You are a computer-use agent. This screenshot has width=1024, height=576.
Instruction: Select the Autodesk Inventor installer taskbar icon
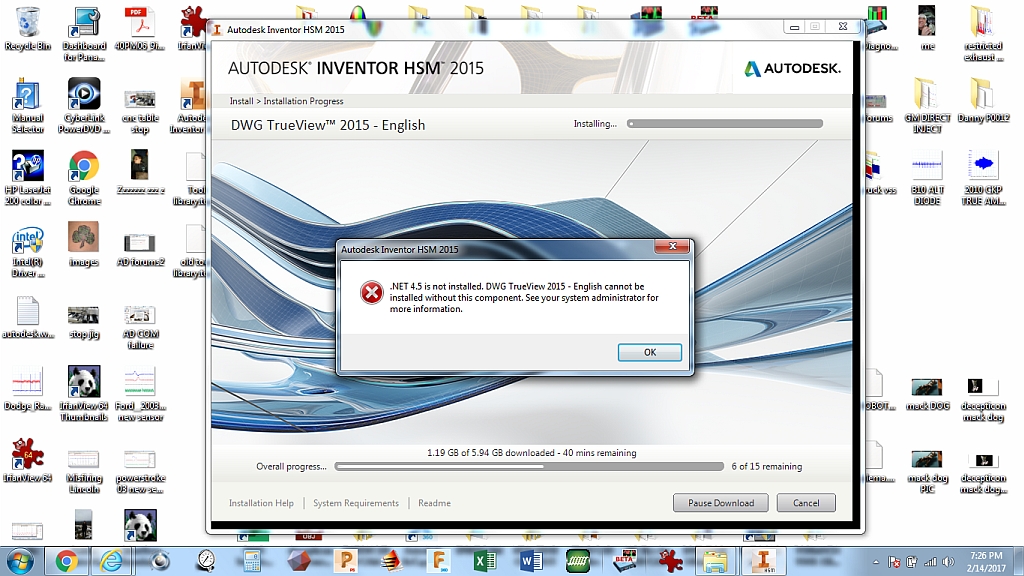[x=763, y=561]
